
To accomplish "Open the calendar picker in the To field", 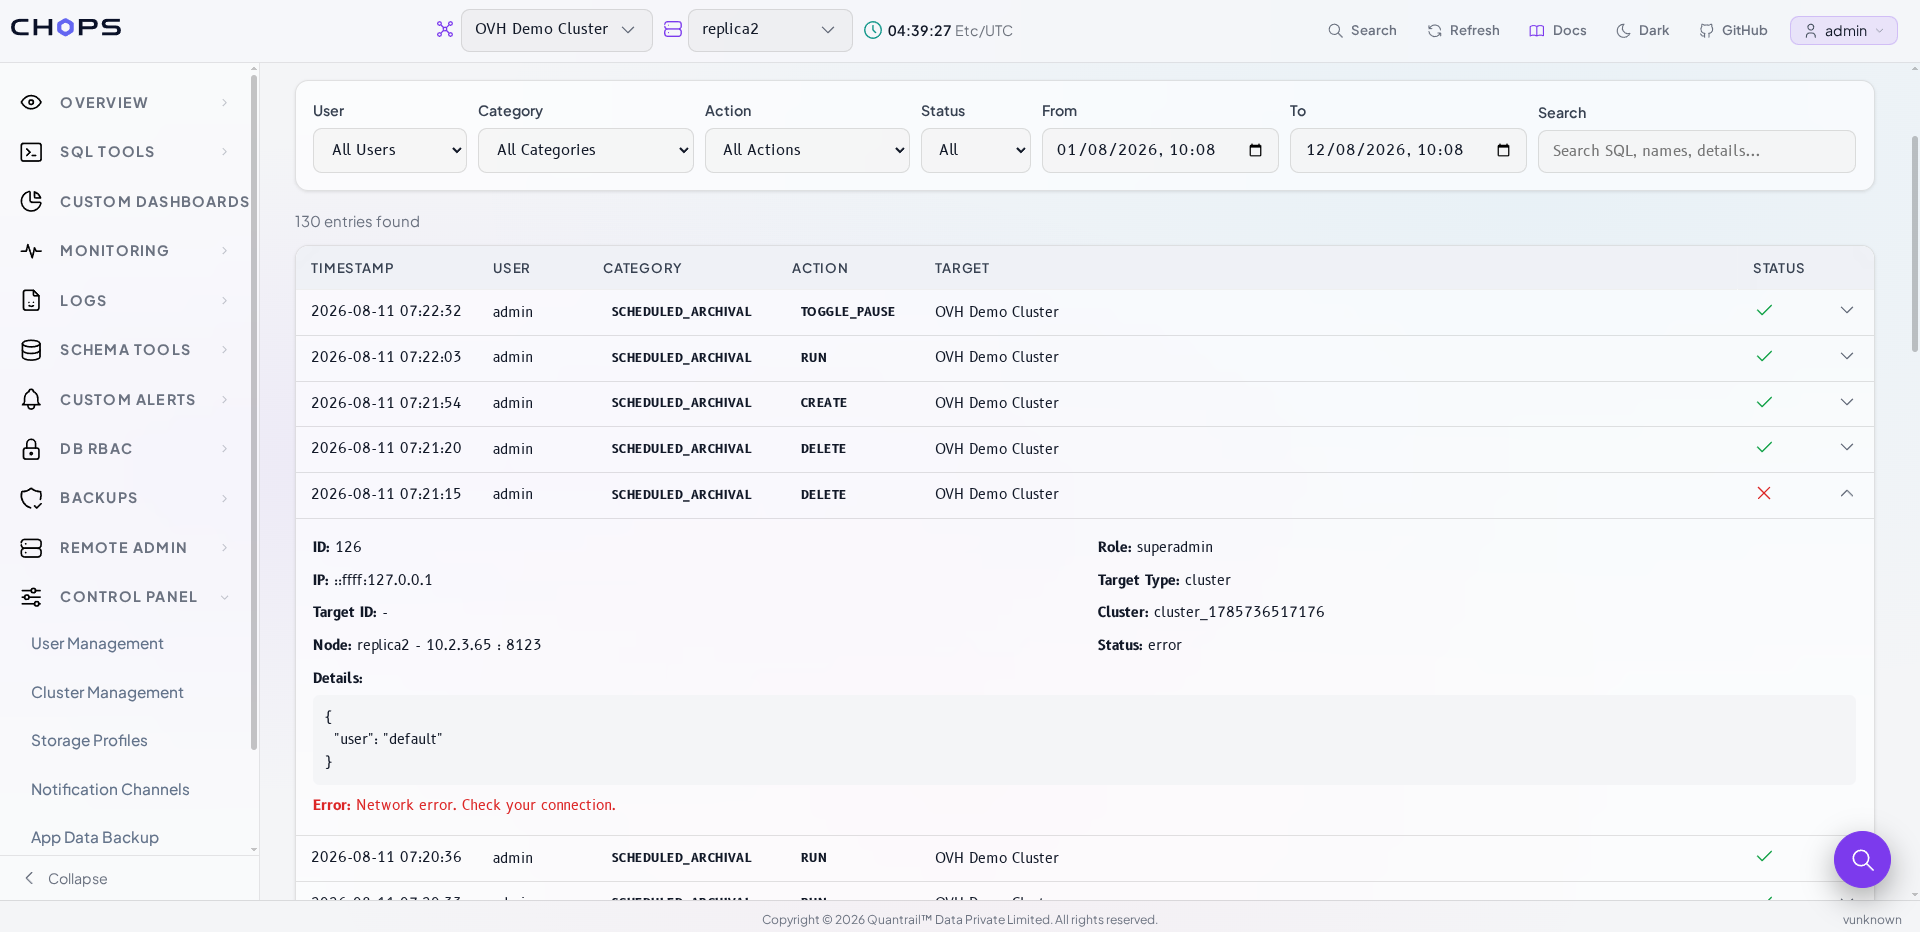I will [1504, 150].
